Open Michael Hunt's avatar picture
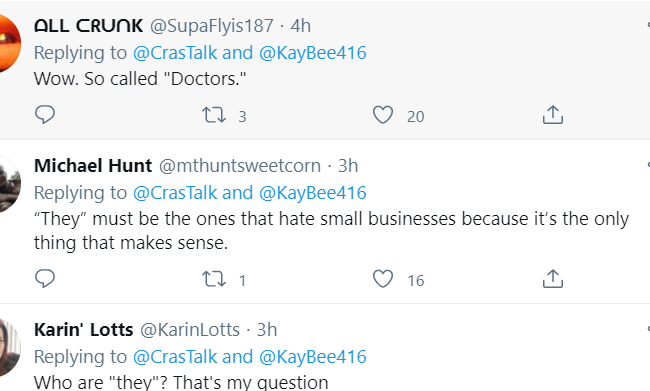 7,183
